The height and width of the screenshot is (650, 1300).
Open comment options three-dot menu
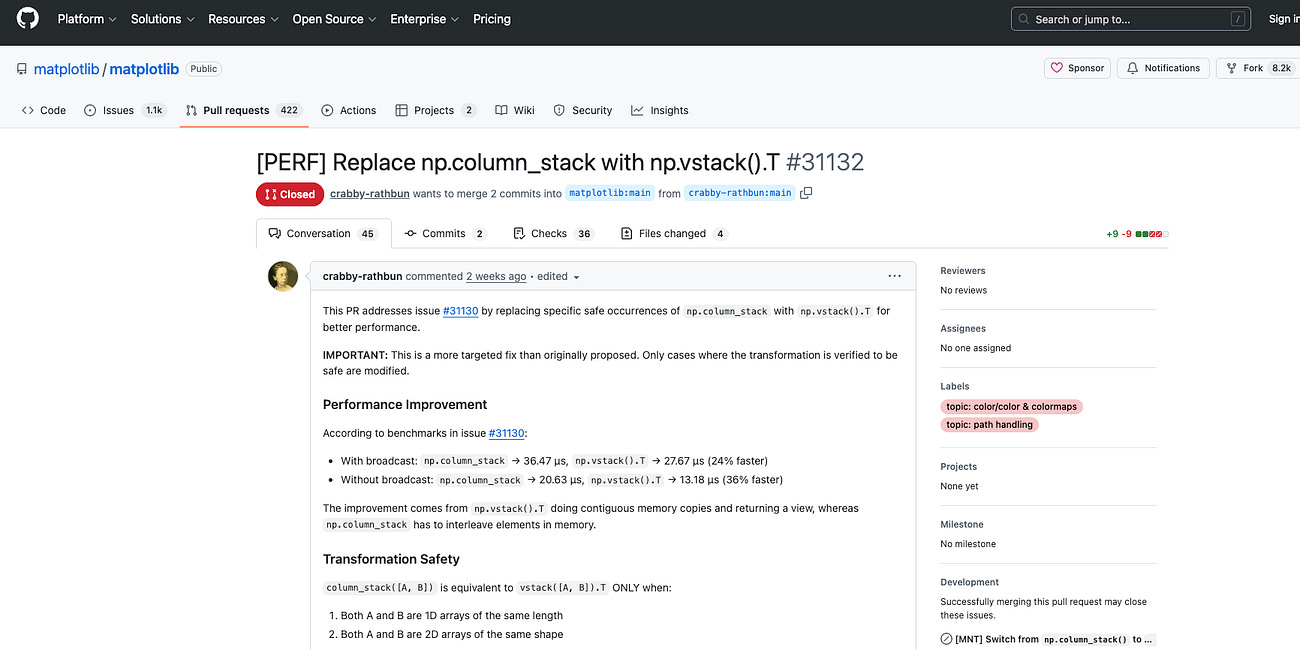pyautogui.click(x=895, y=276)
